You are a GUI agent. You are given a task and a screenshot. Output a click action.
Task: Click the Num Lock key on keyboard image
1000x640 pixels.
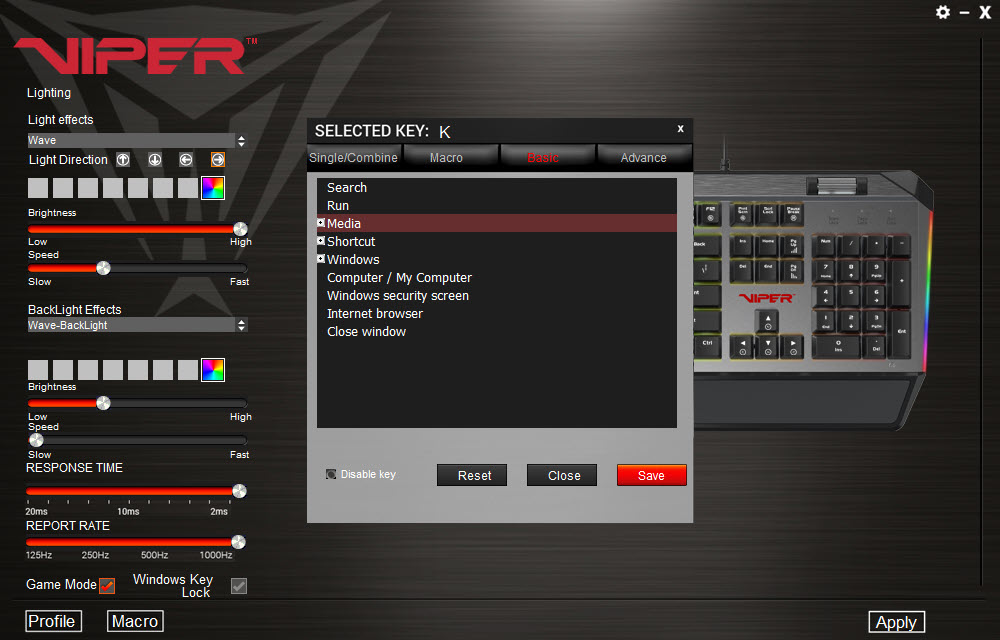[x=825, y=245]
